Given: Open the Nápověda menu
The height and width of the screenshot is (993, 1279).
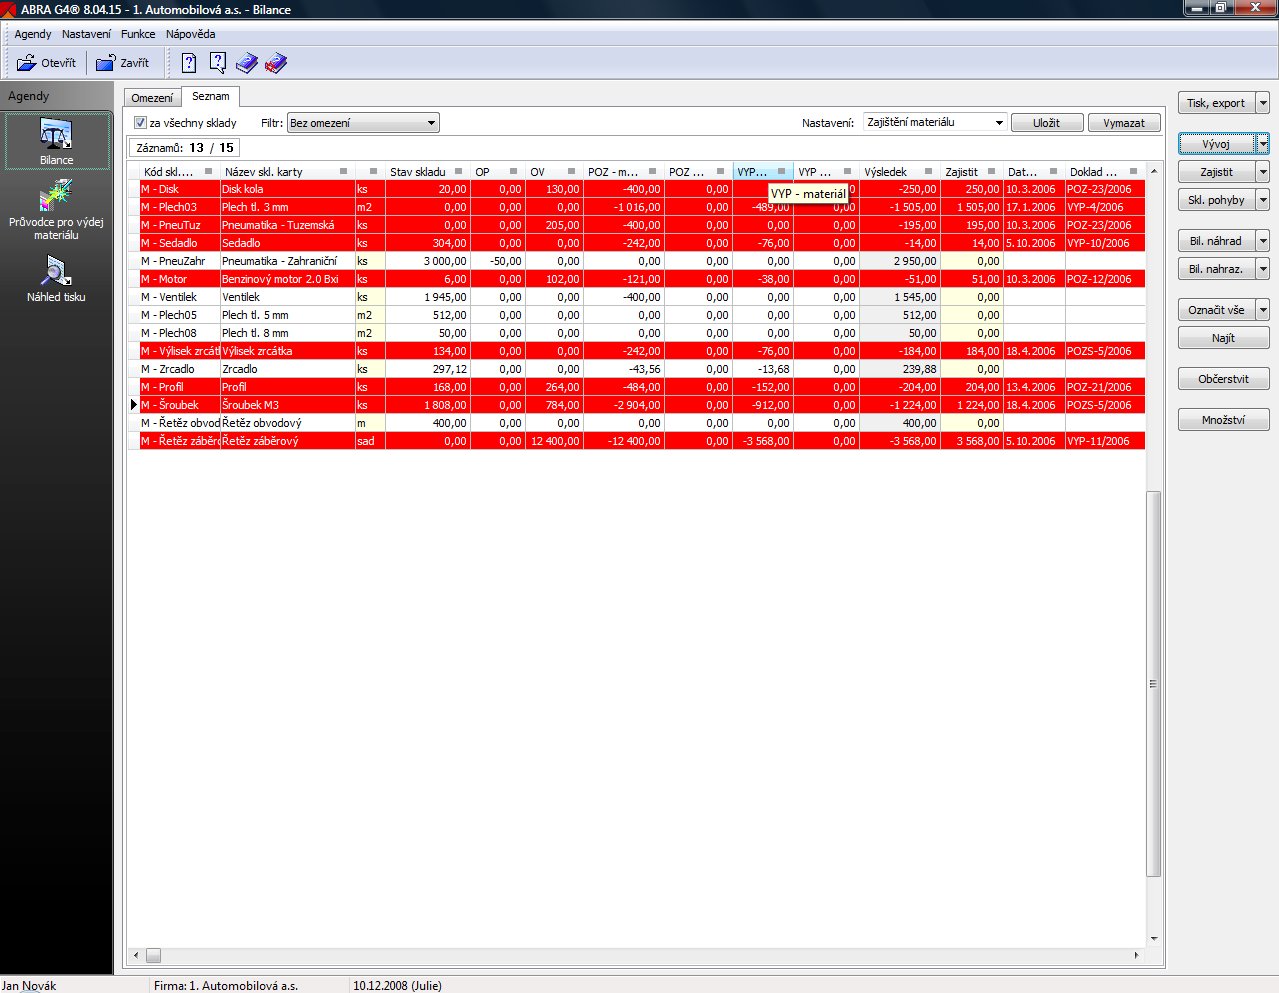Looking at the screenshot, I should 190,34.
